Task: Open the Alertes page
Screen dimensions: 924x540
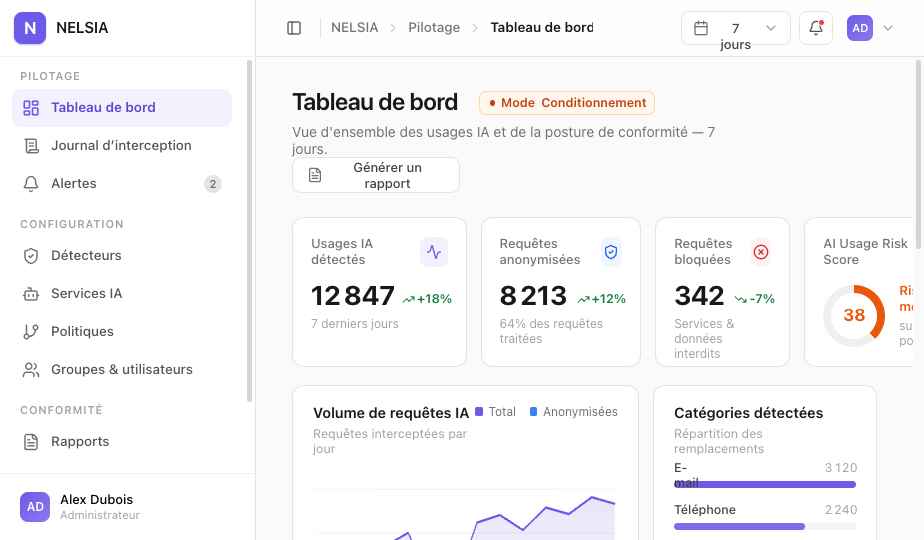Action: (x=122, y=184)
